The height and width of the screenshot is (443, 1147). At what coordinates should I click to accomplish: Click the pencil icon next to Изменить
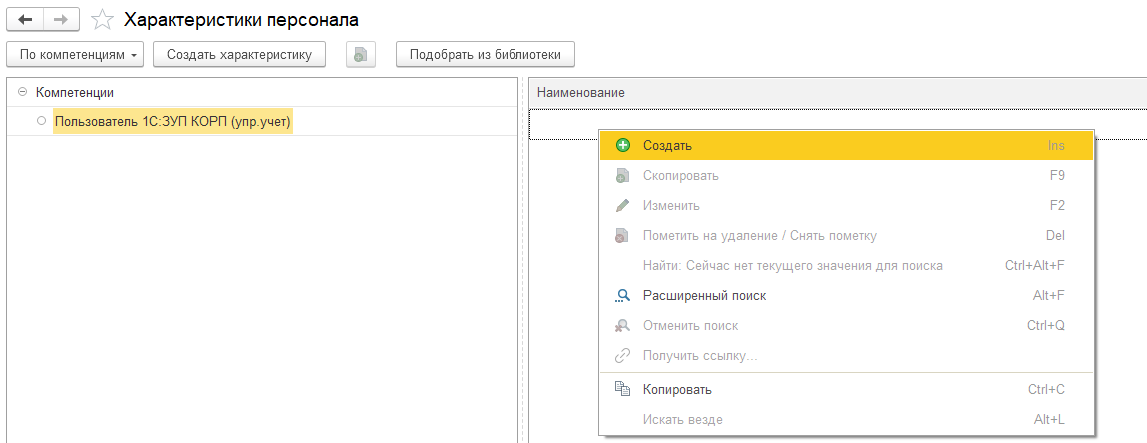tap(623, 205)
